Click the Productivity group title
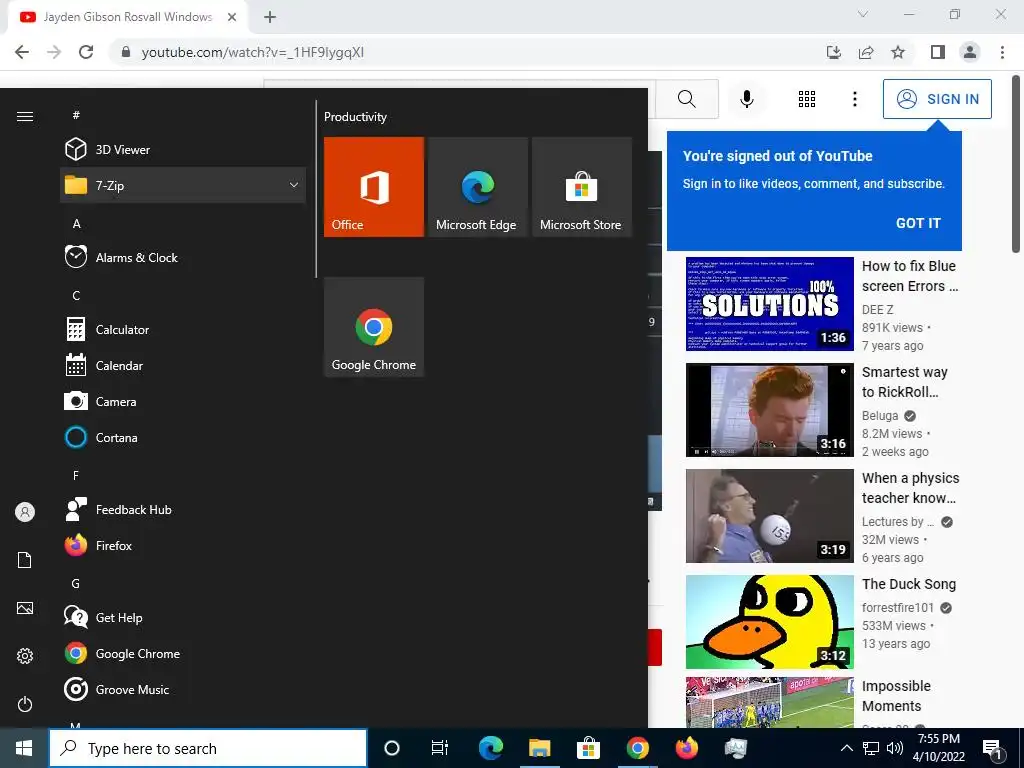The height and width of the screenshot is (768, 1024). 355,117
